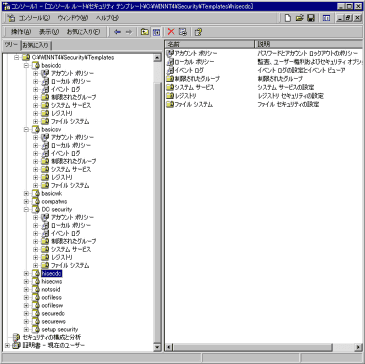365x364 pixels.
Task: Collapse the basicsv template node
Action: click(26, 129)
